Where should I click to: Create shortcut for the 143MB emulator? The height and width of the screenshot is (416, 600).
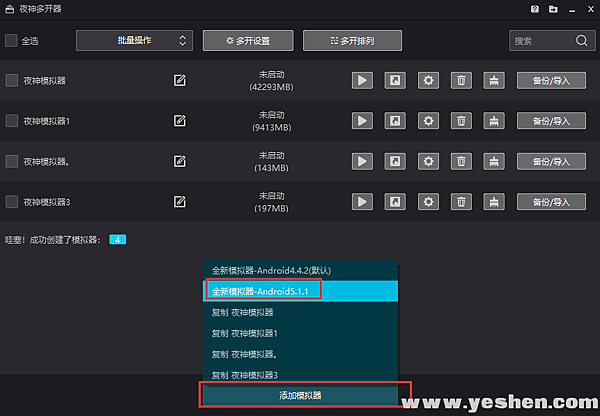(x=395, y=161)
